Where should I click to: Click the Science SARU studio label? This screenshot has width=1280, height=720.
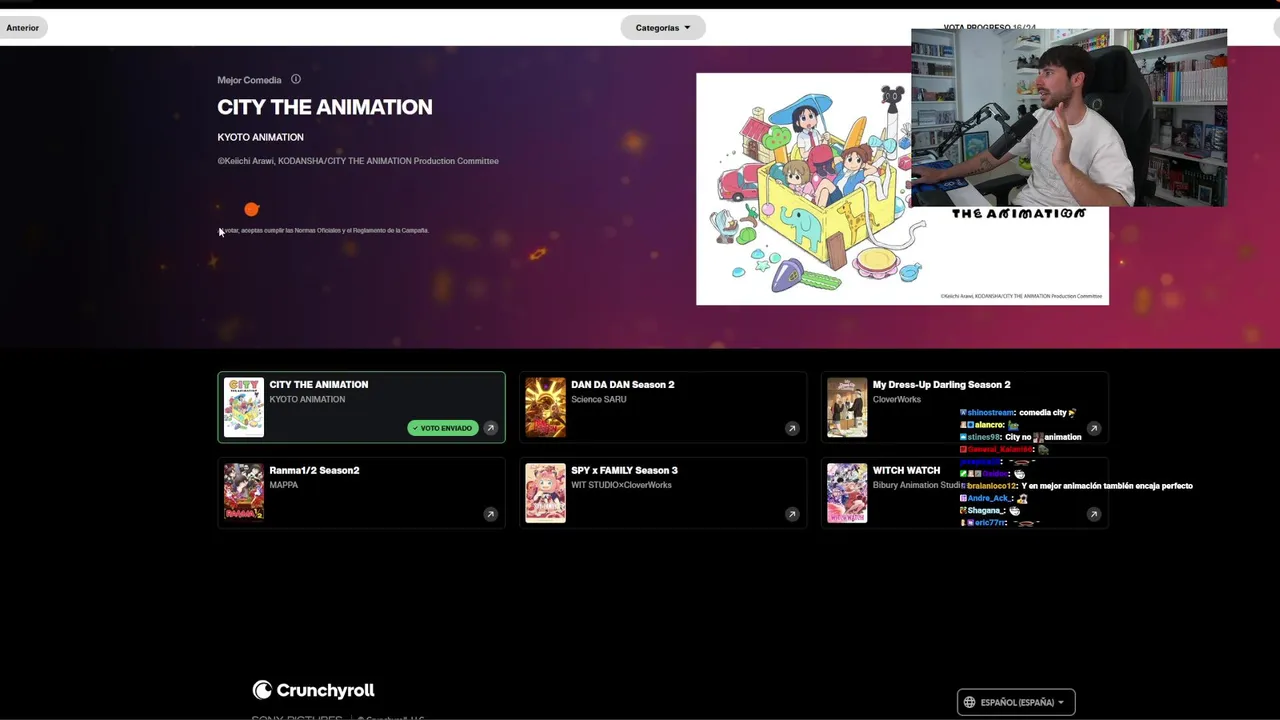599,399
